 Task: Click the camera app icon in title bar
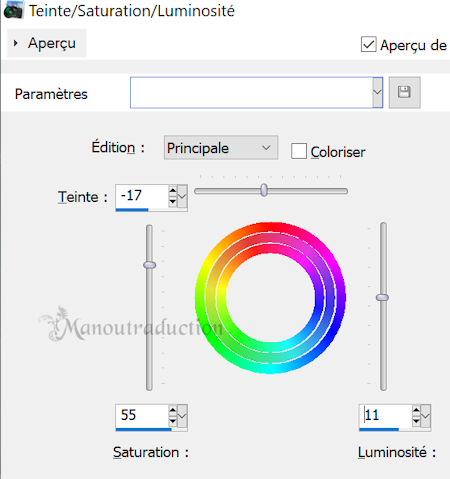pos(13,10)
